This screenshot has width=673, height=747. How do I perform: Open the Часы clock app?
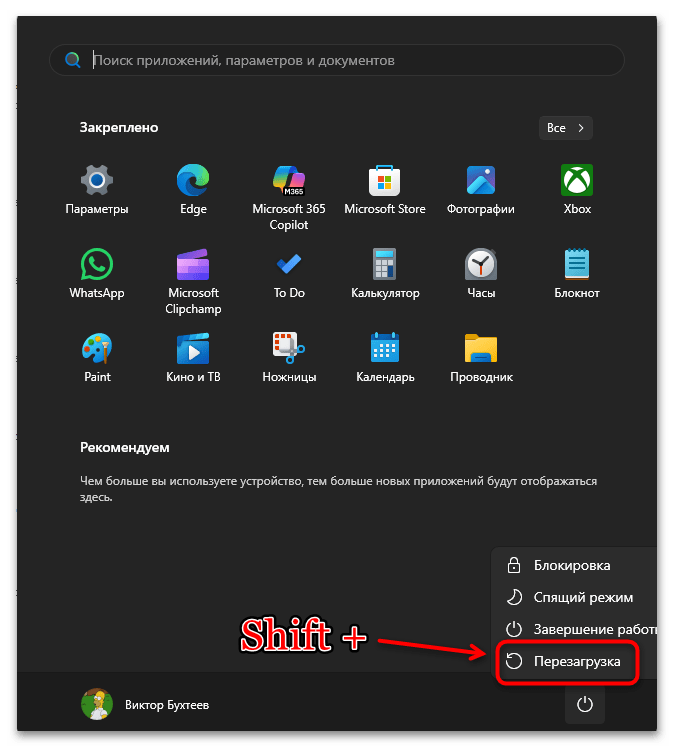(481, 273)
